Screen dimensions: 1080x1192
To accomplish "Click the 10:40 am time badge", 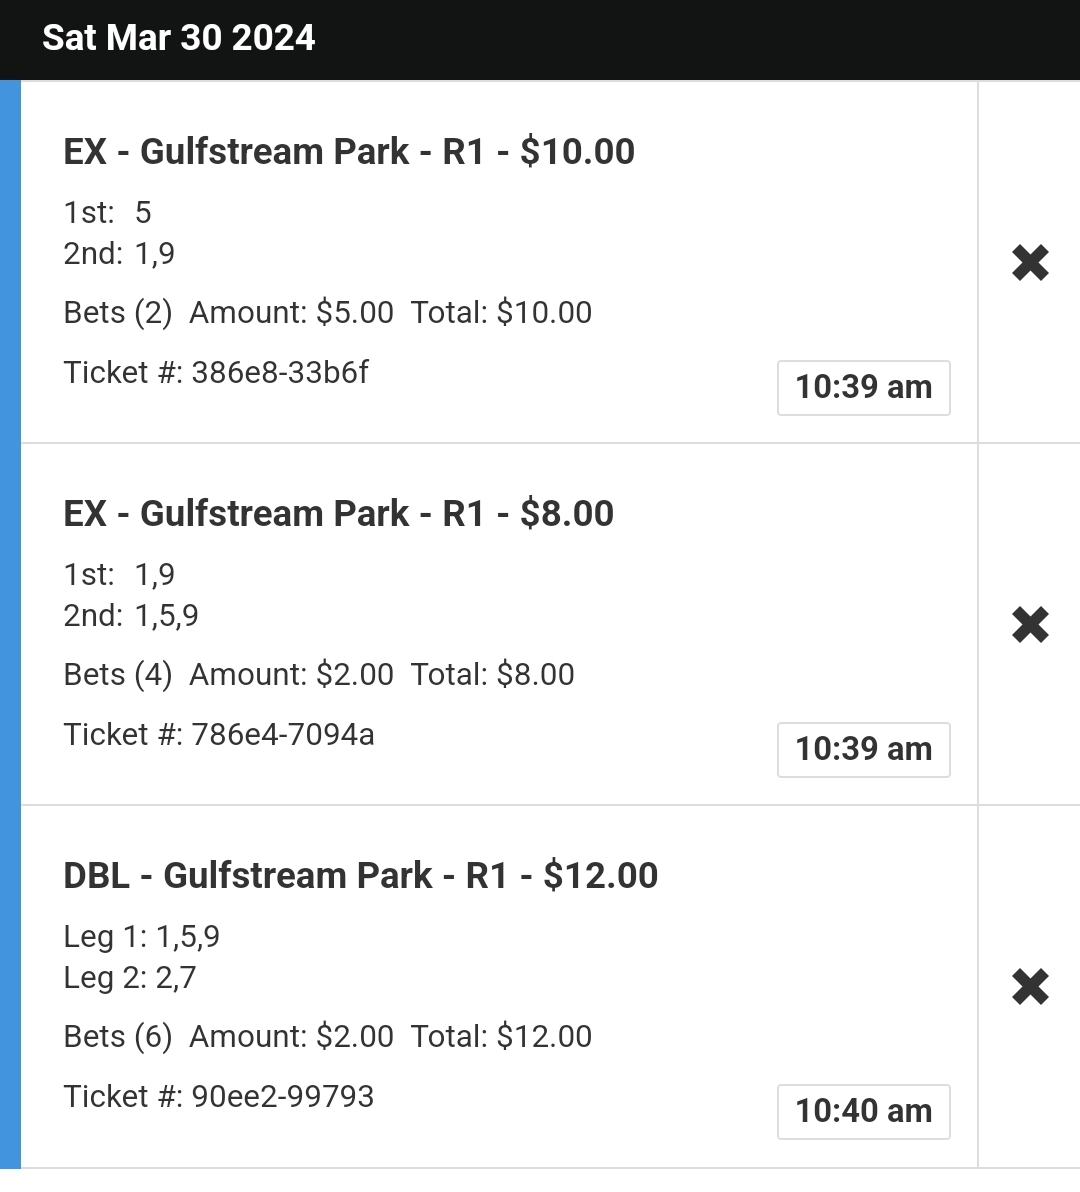I will (x=863, y=1111).
